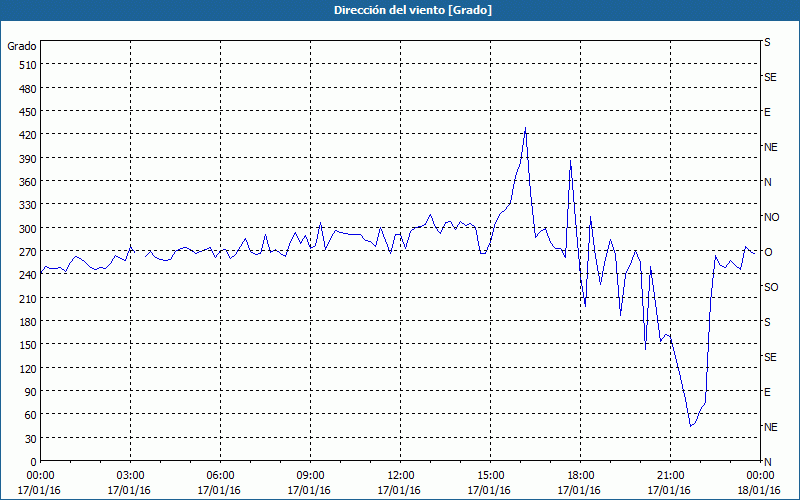Click the 'E' compass label at 90 level
Screen dimensions: 800x500
(x=767, y=392)
